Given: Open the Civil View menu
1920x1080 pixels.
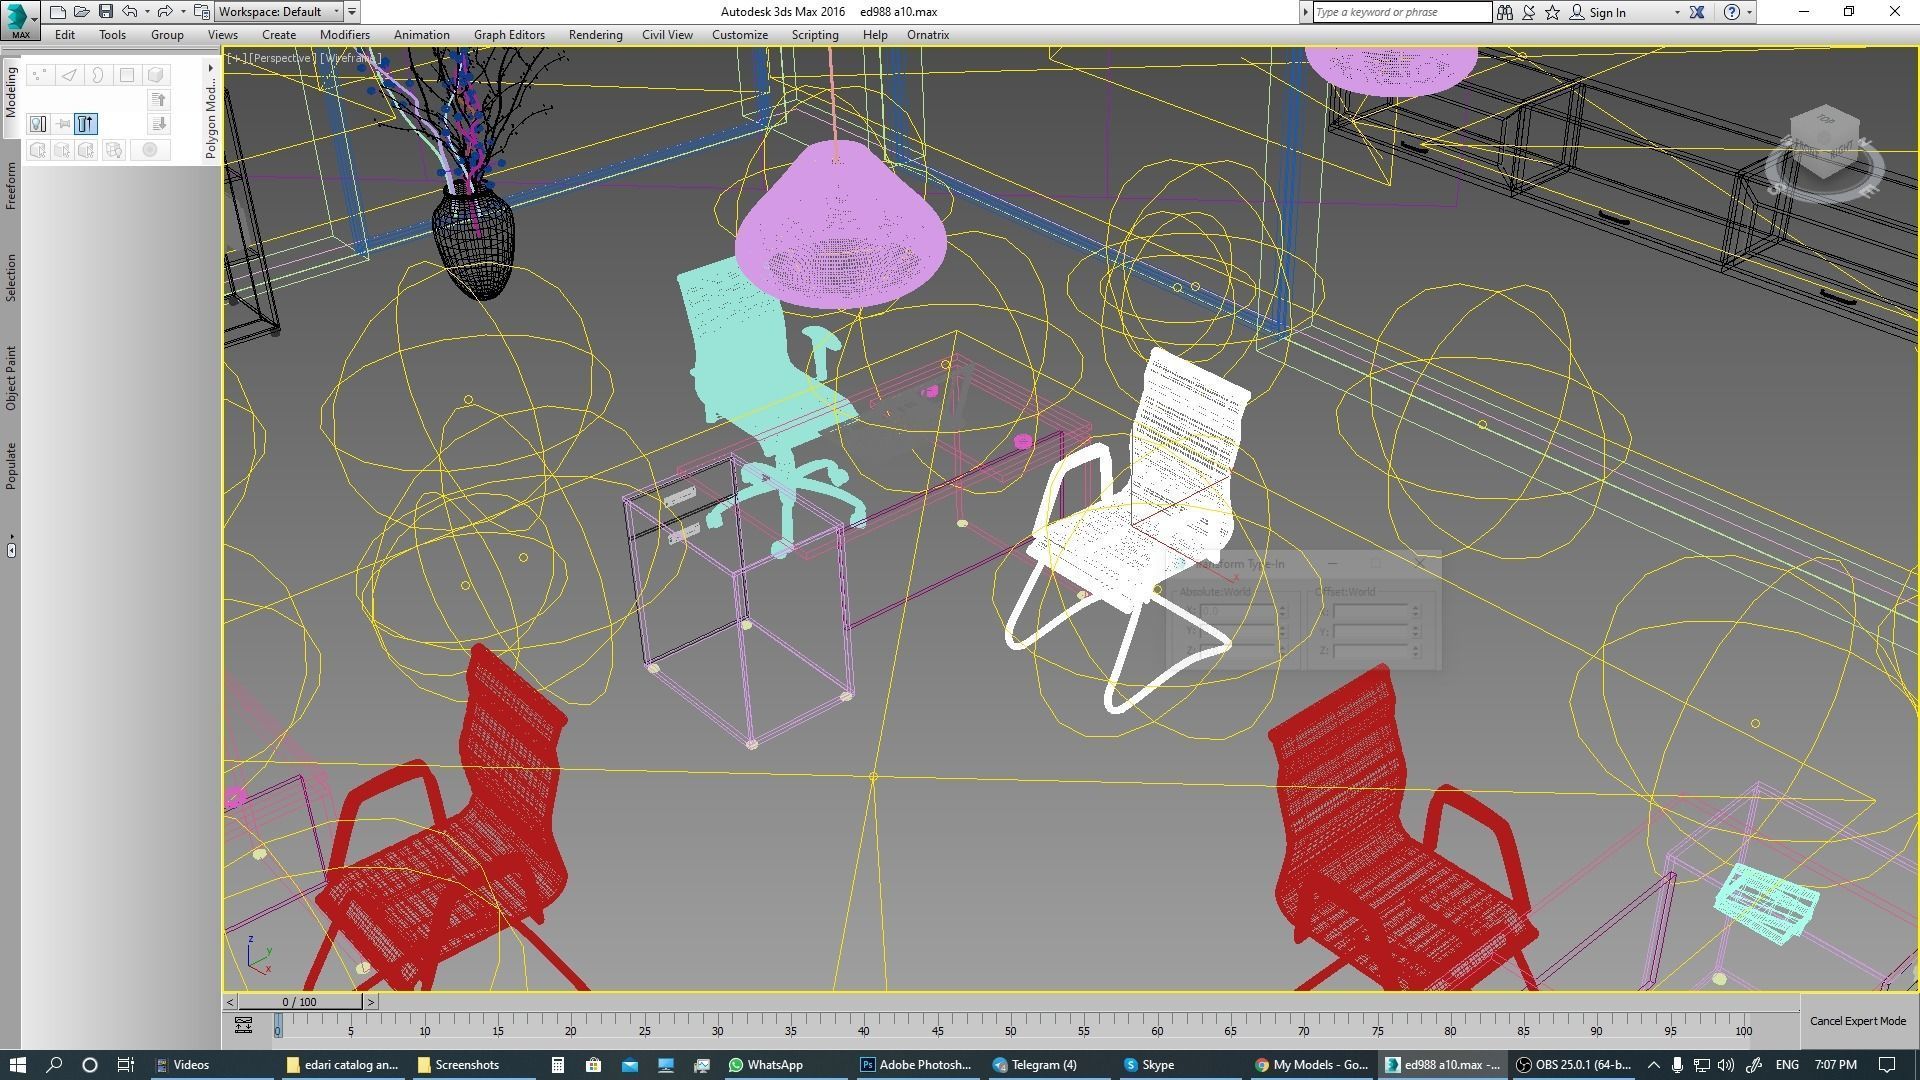Looking at the screenshot, I should pos(667,35).
